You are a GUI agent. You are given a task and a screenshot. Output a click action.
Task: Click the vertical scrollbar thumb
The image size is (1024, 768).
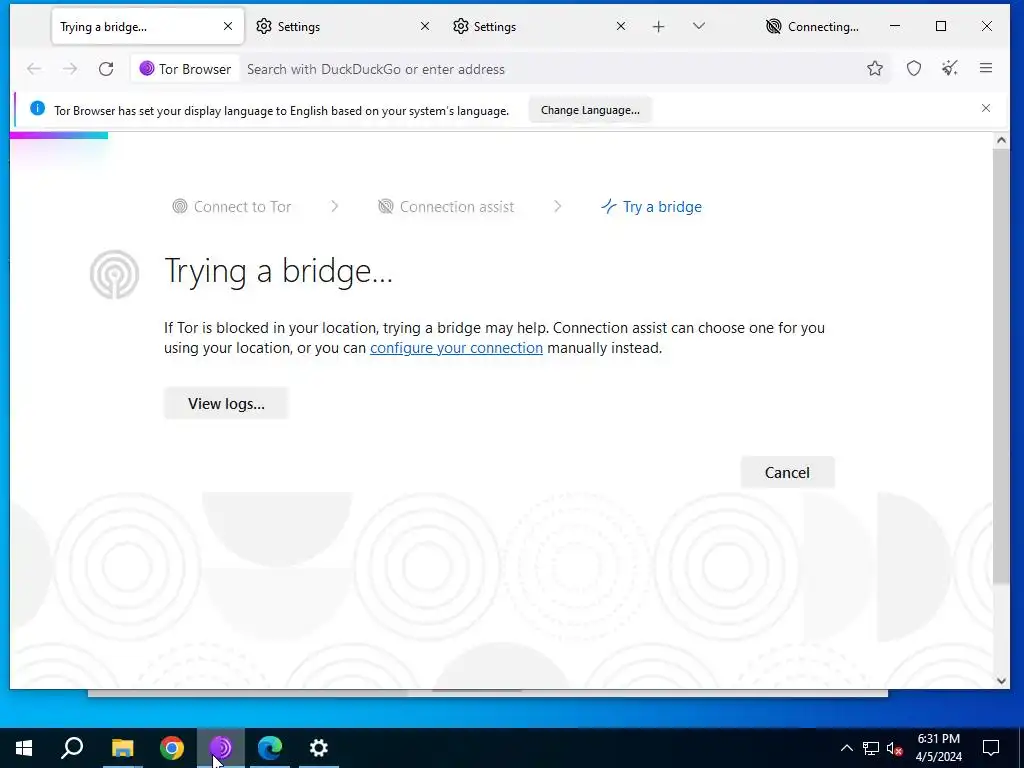1000,366
